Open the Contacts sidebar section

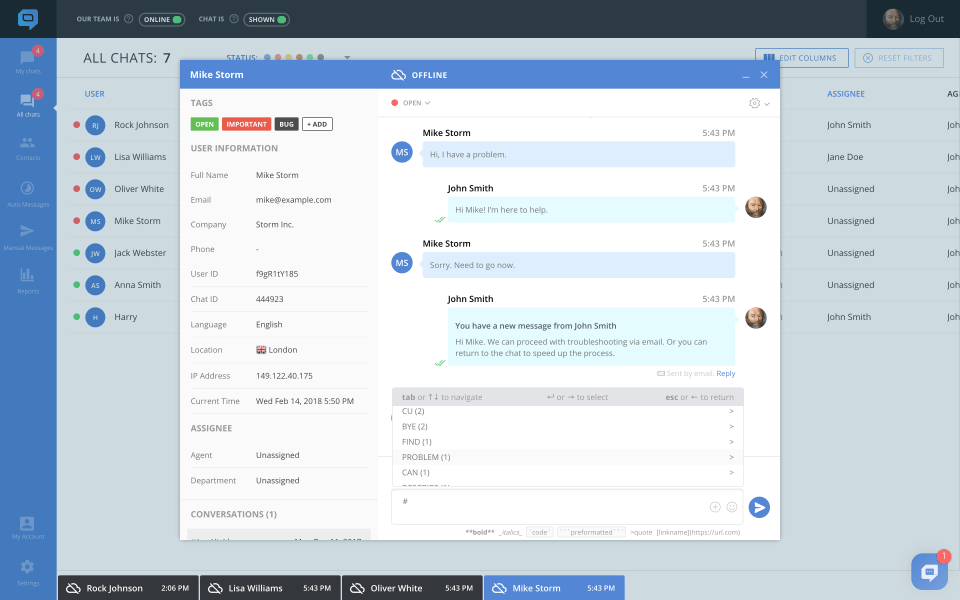pos(28,149)
